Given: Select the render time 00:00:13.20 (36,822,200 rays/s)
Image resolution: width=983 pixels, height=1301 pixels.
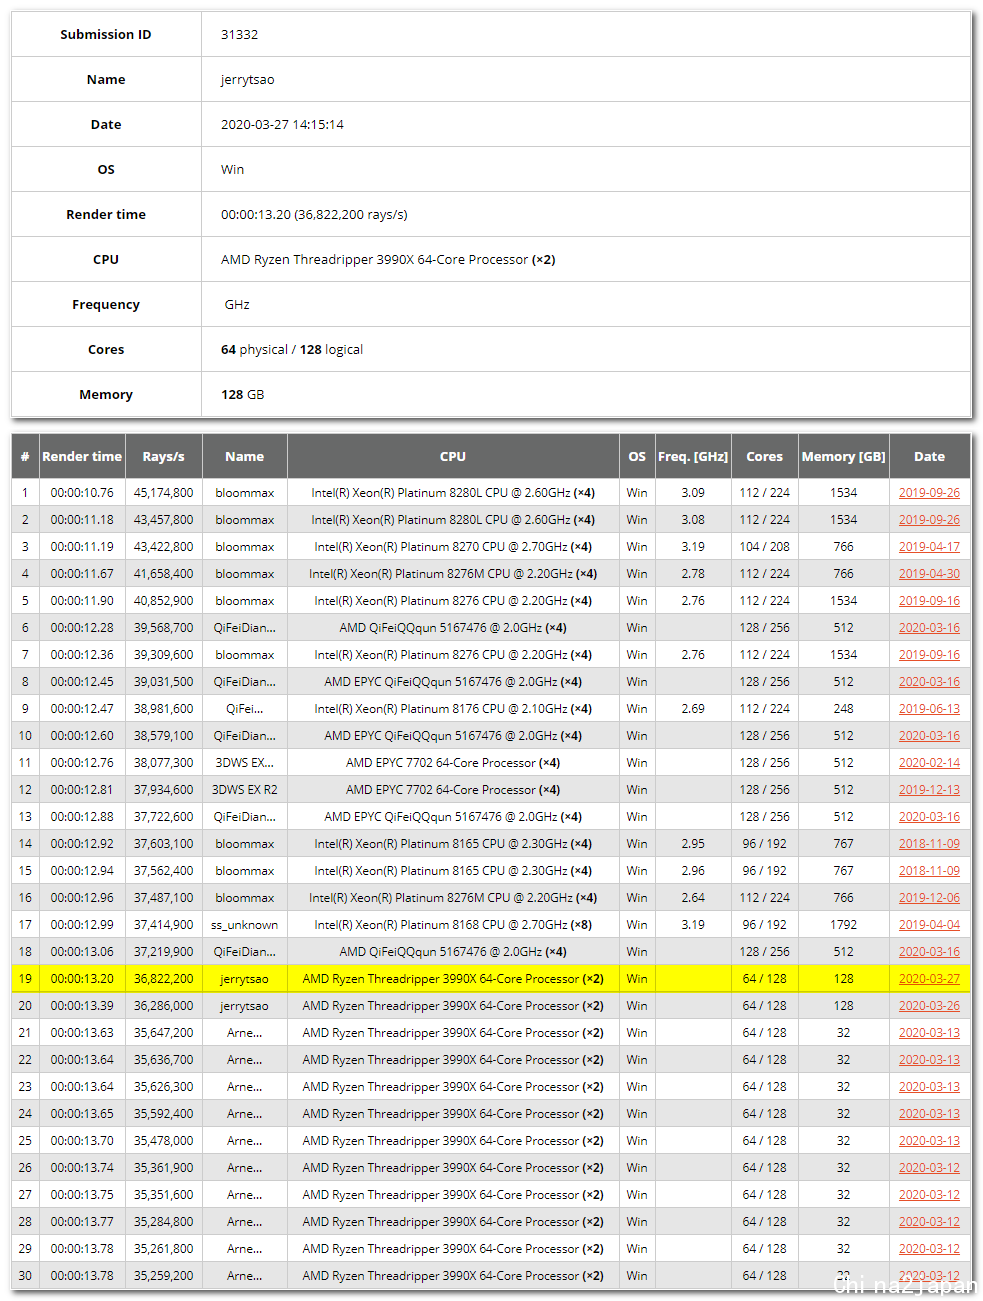Looking at the screenshot, I should [314, 214].
